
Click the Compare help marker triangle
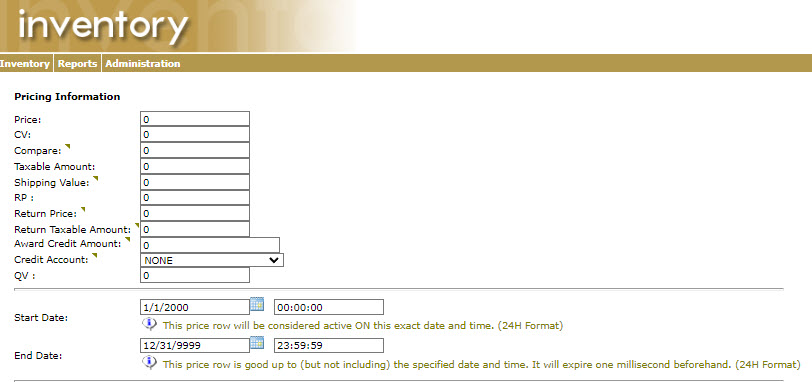tap(67, 148)
